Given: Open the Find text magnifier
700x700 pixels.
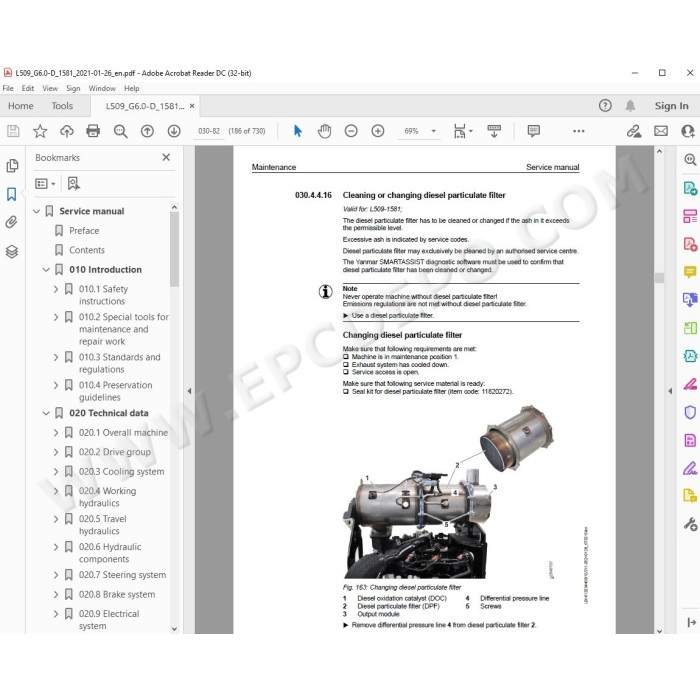Looking at the screenshot, I should click(121, 131).
